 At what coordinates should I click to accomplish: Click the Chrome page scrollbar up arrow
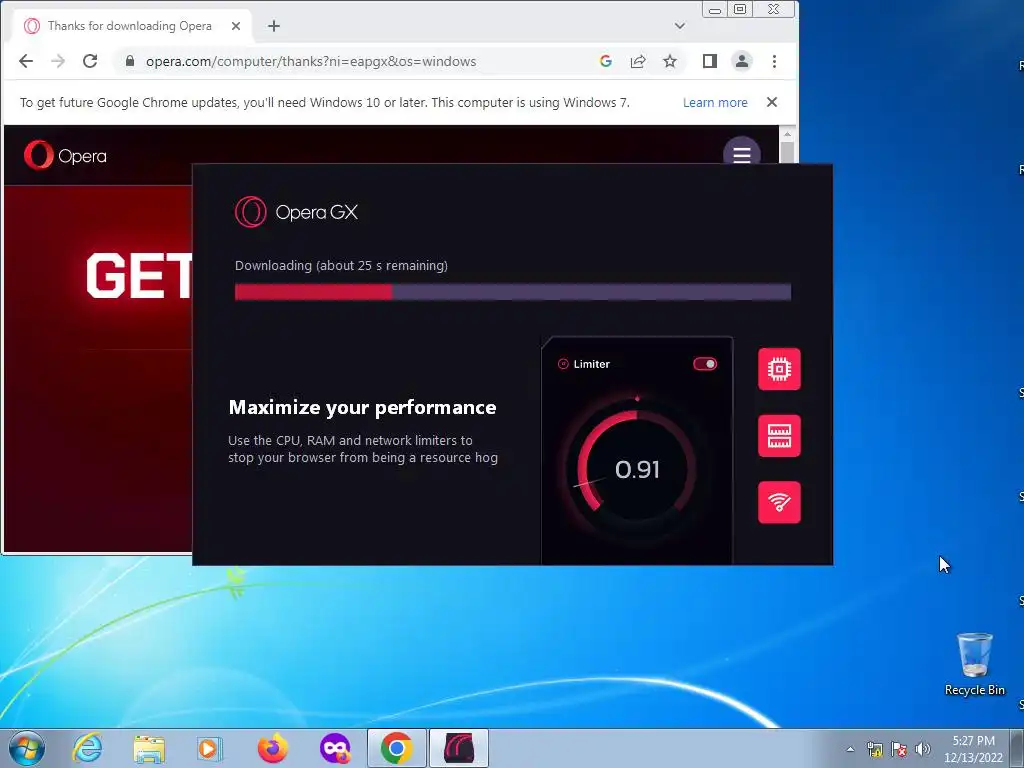tap(787, 133)
